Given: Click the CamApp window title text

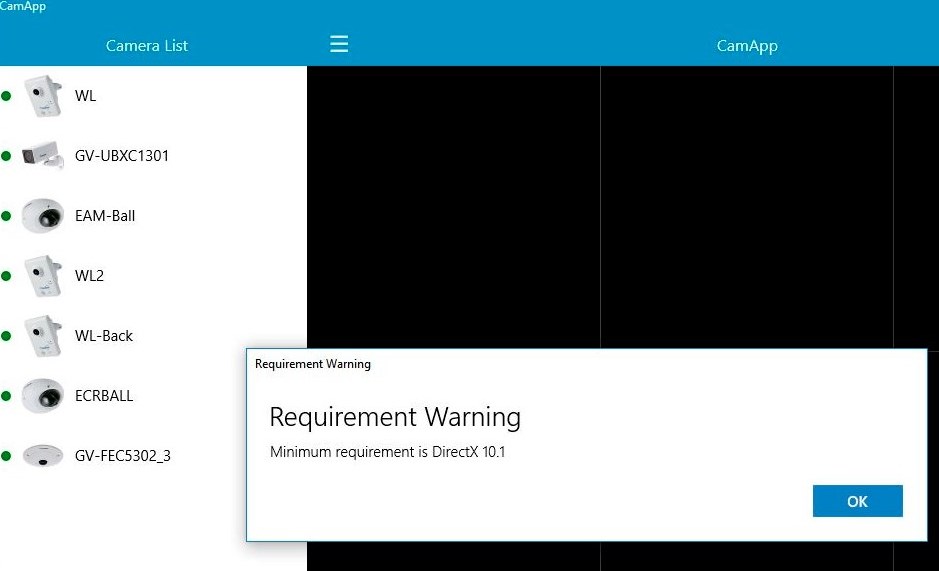Looking at the screenshot, I should coord(23,6).
